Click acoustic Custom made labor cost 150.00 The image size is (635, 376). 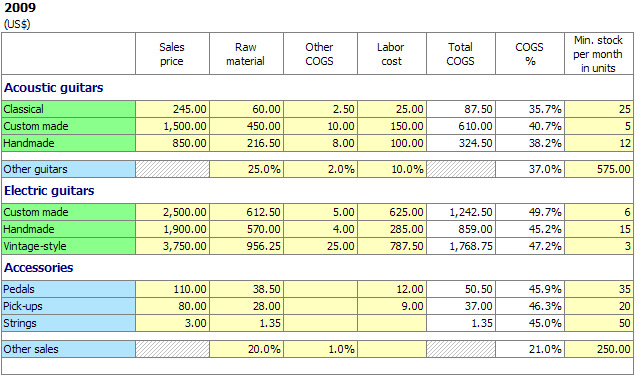click(x=392, y=126)
